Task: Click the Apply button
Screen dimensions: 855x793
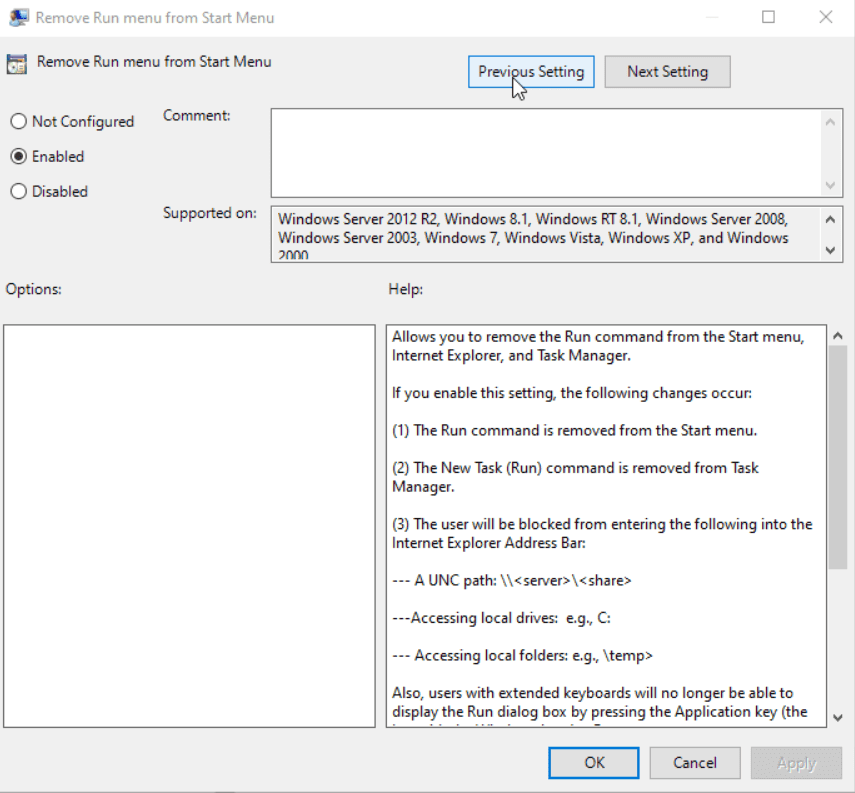Action: [796, 762]
